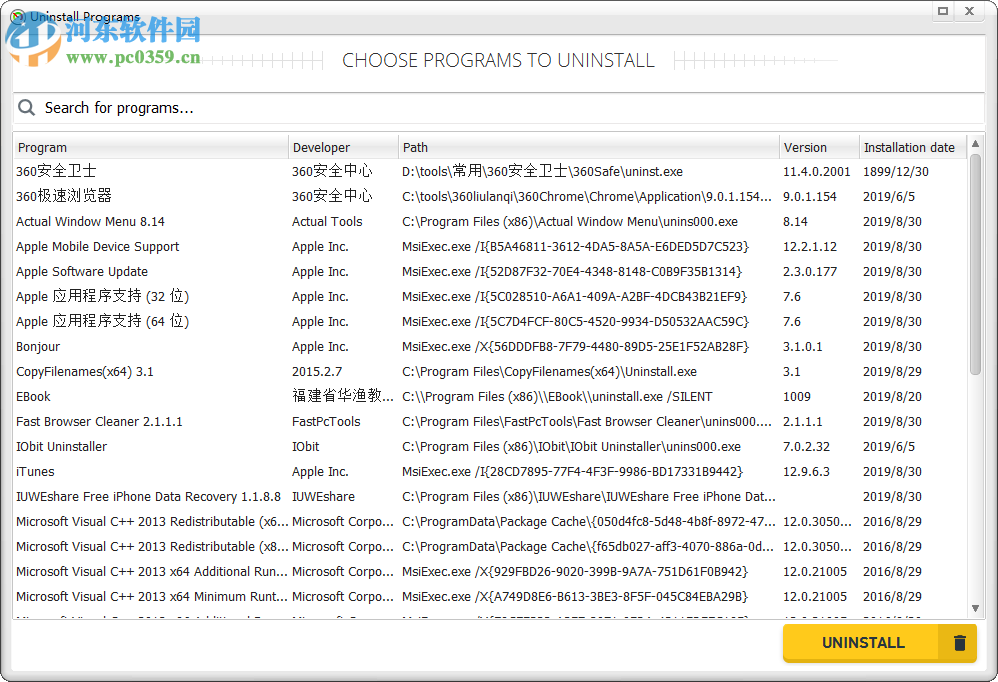Sort list by Program column header

[150, 147]
